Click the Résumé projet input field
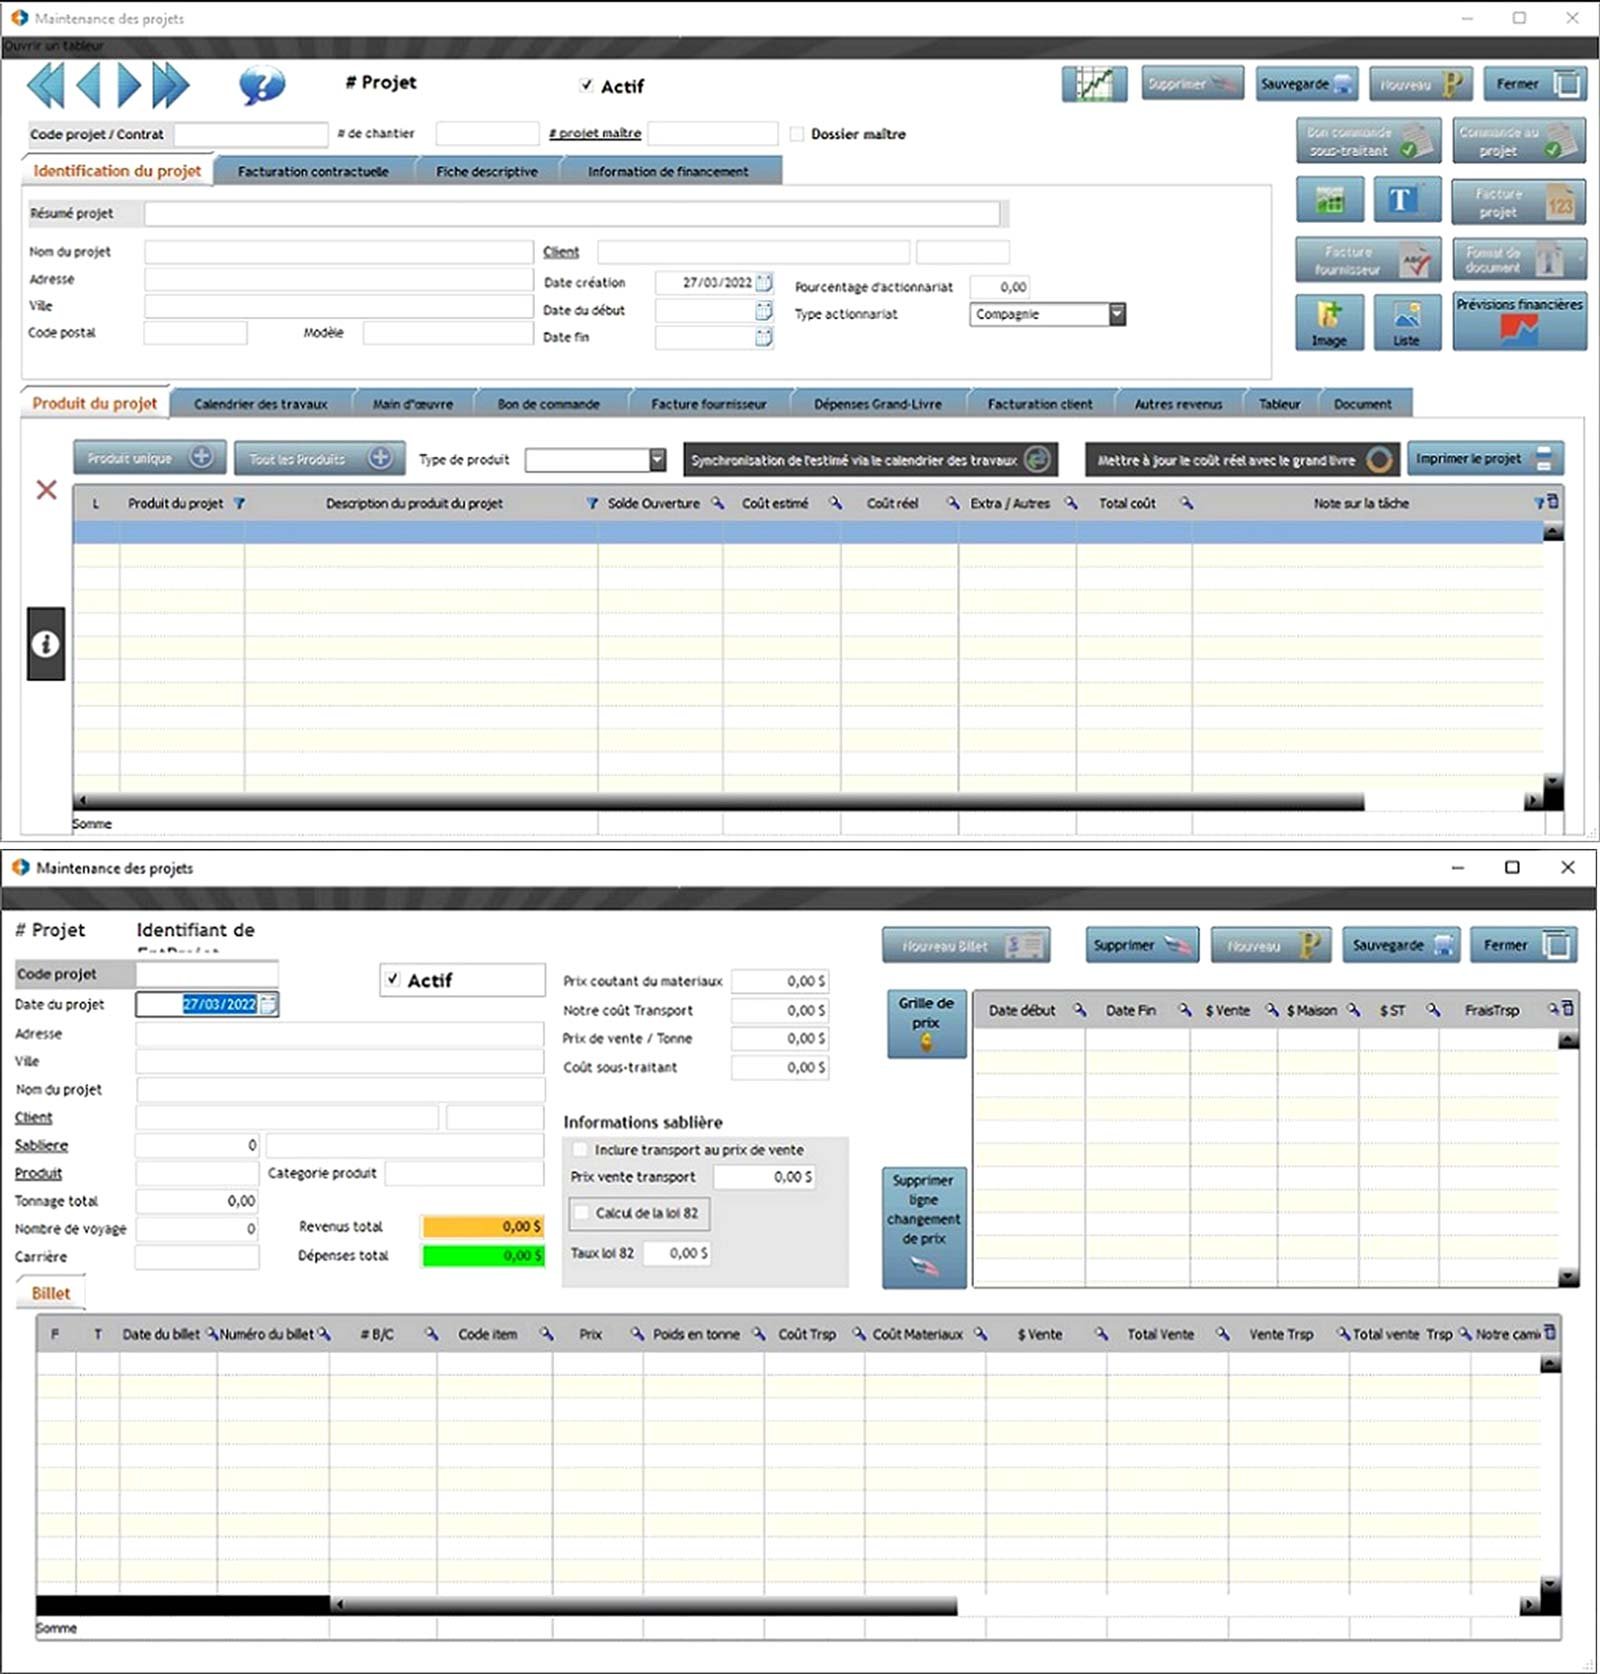This screenshot has width=1600, height=1674. click(572, 213)
